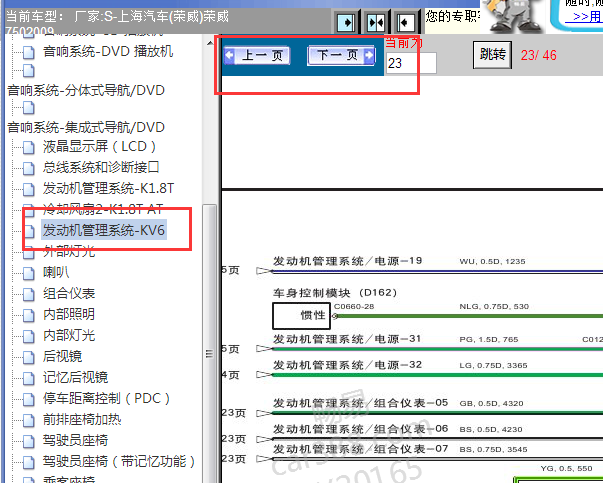Select 内部照明 tree entry

pyautogui.click(x=69, y=314)
